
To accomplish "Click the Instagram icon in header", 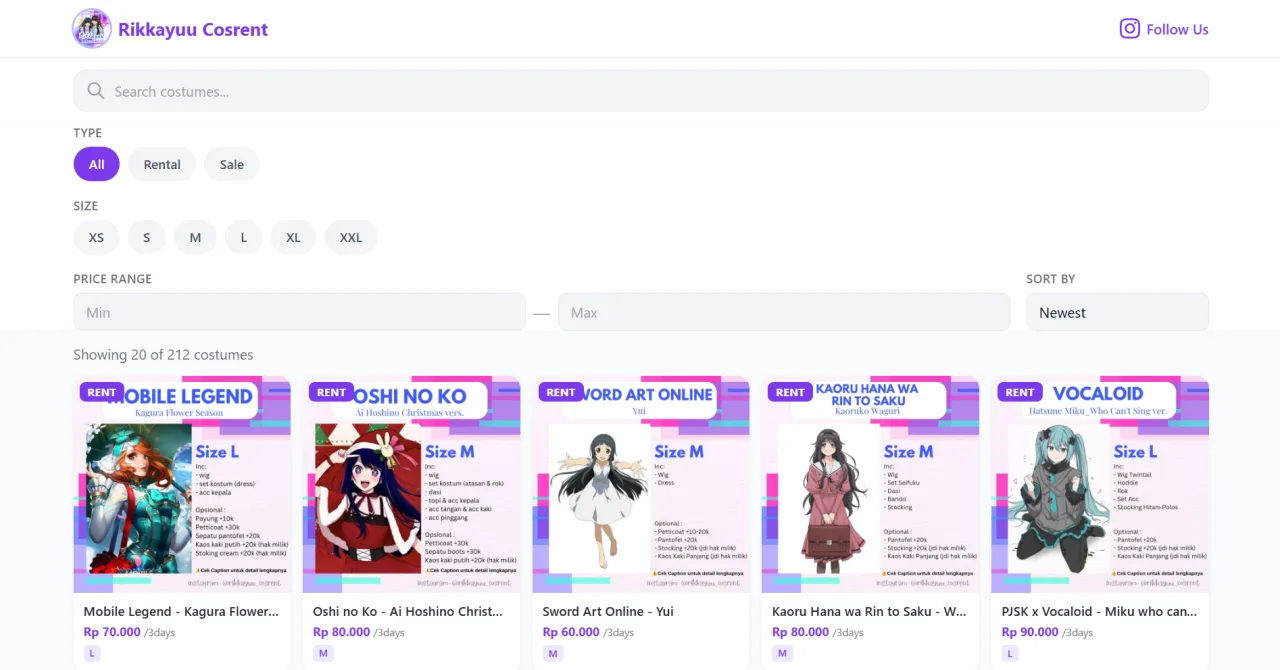I will [x=1129, y=29].
